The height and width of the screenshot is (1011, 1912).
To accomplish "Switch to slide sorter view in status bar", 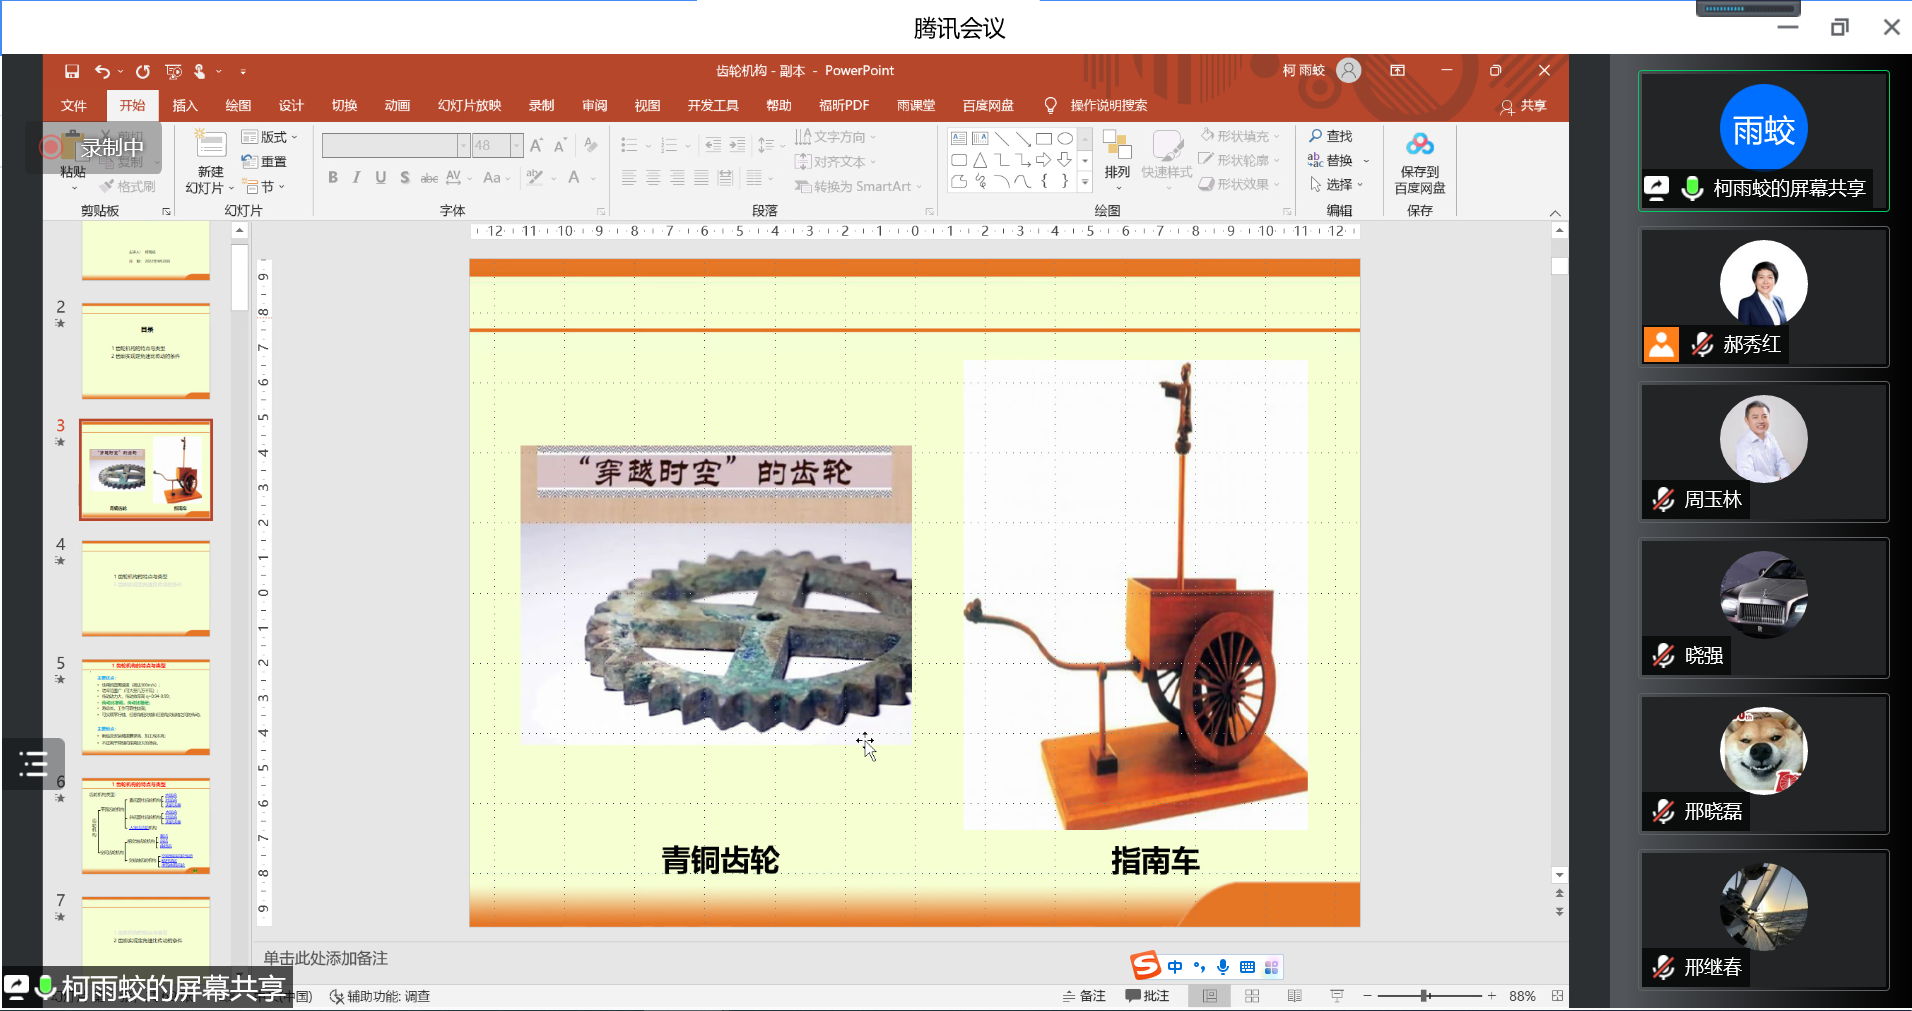I will pos(1252,996).
